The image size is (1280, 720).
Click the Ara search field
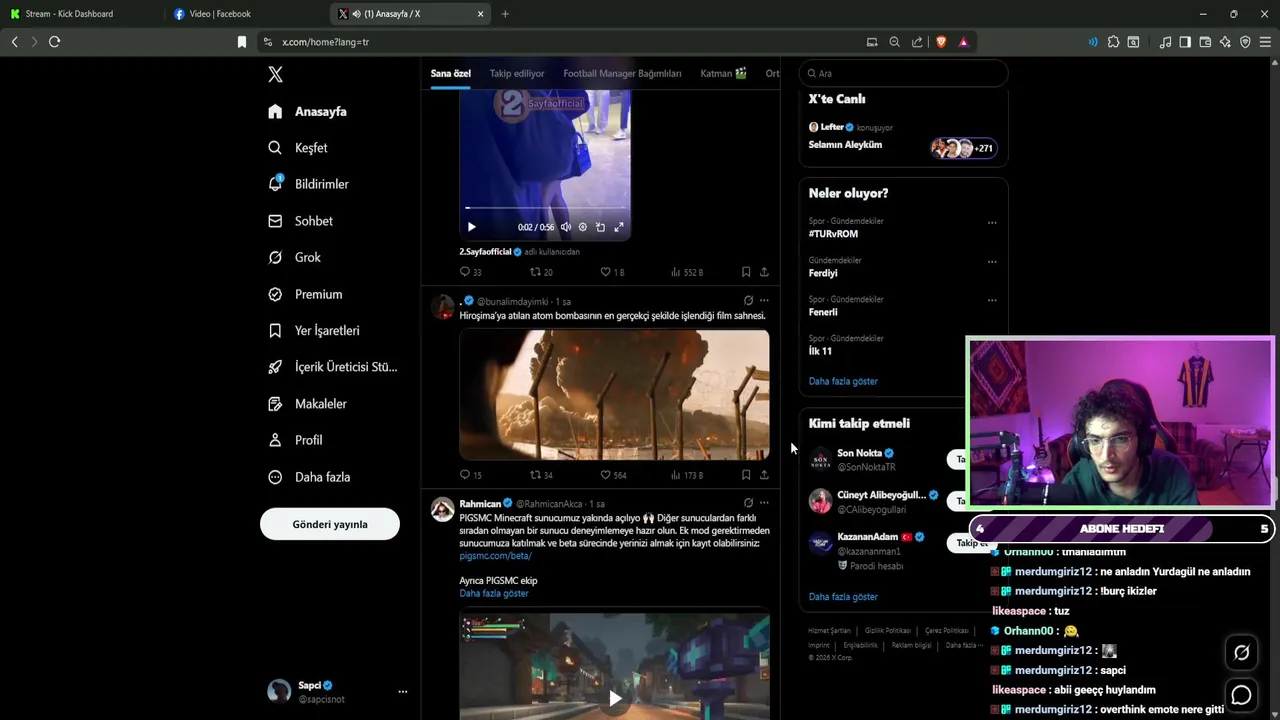tap(903, 73)
